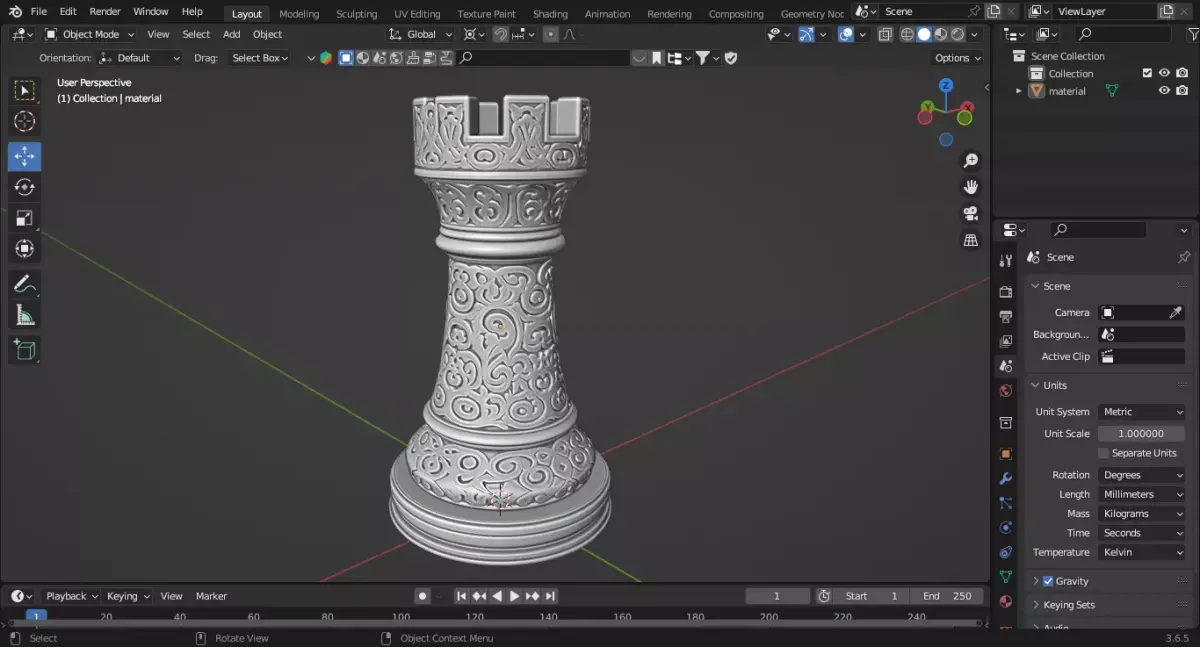The image size is (1200, 647).
Task: Toggle snapping magnet icon
Action: [500, 34]
